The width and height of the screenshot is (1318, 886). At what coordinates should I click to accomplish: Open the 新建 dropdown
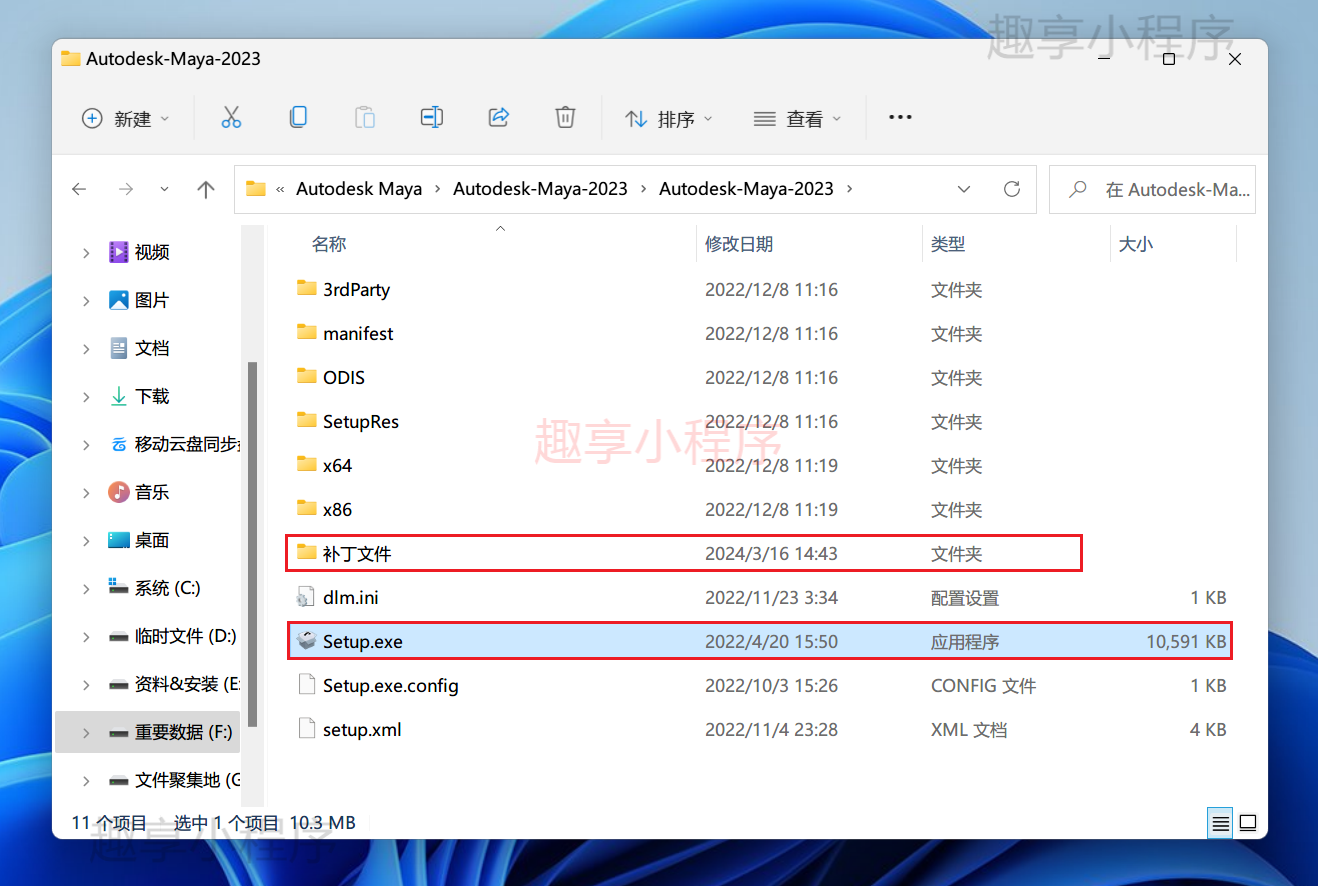(x=126, y=118)
